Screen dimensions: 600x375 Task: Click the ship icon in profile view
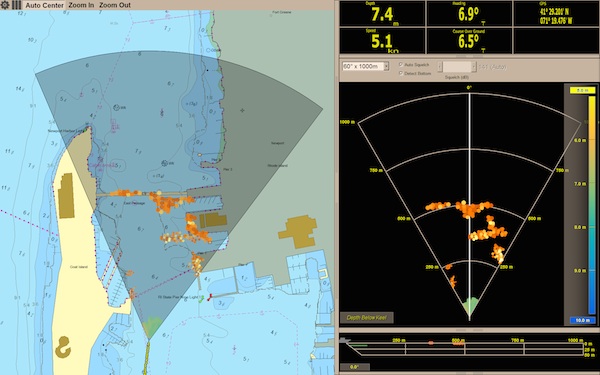[x=345, y=340]
